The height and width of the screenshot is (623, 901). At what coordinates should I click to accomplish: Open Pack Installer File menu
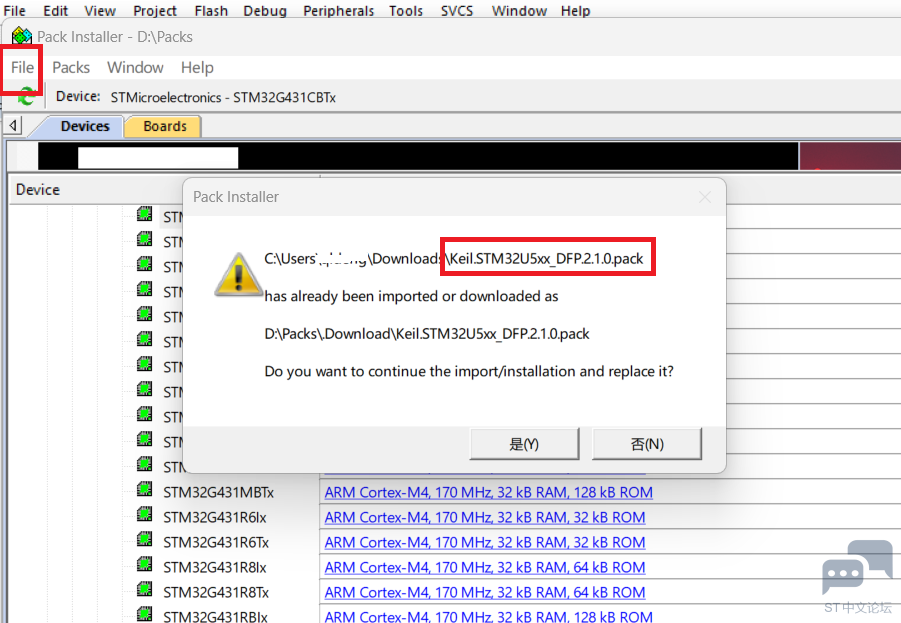[x=22, y=67]
